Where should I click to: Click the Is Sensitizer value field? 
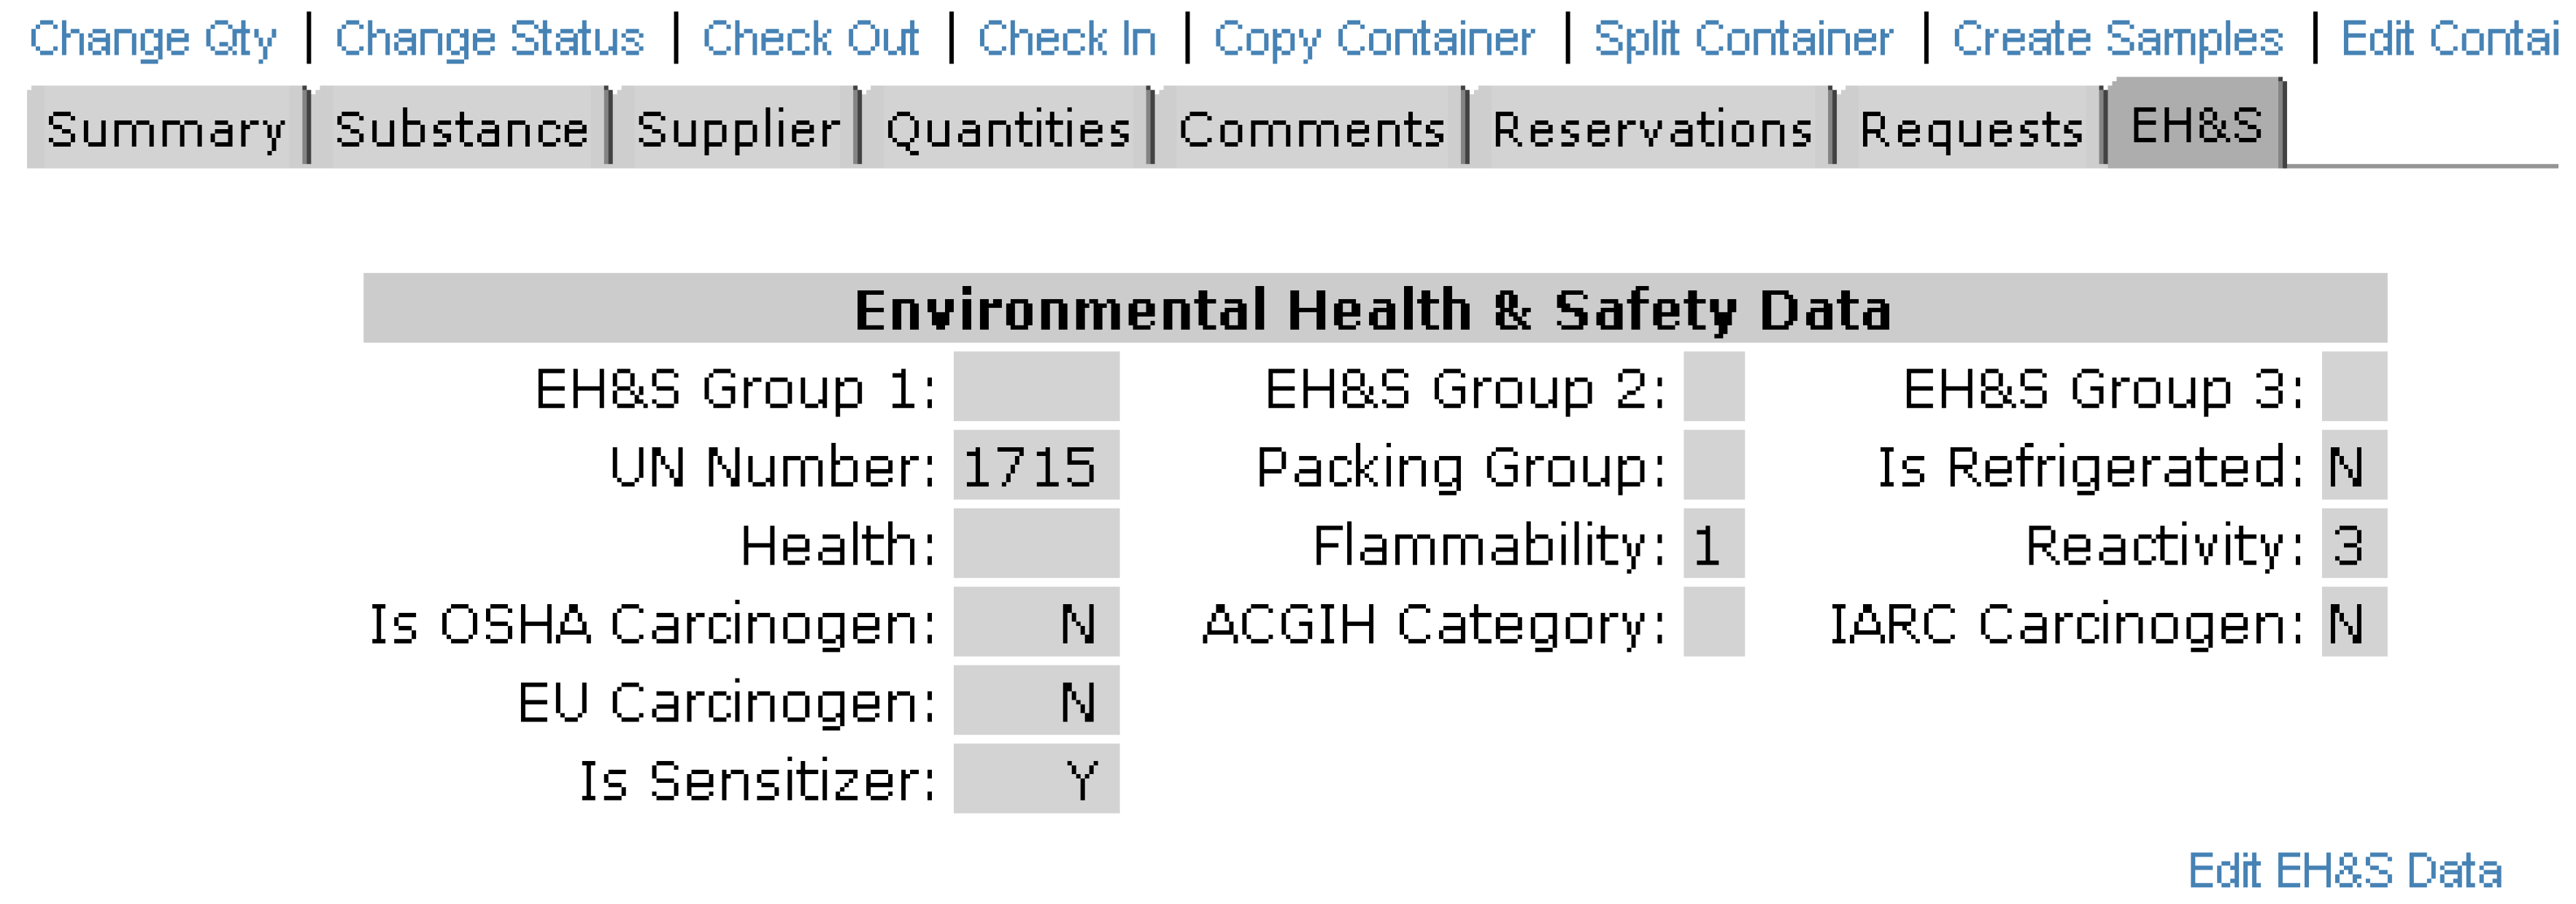click(x=1036, y=779)
